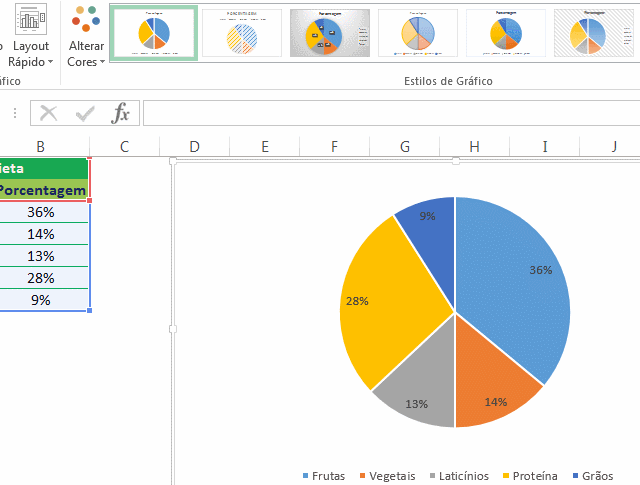The image size is (640, 485).
Task: Open Insert Function via the fx icon
Action: [120, 113]
